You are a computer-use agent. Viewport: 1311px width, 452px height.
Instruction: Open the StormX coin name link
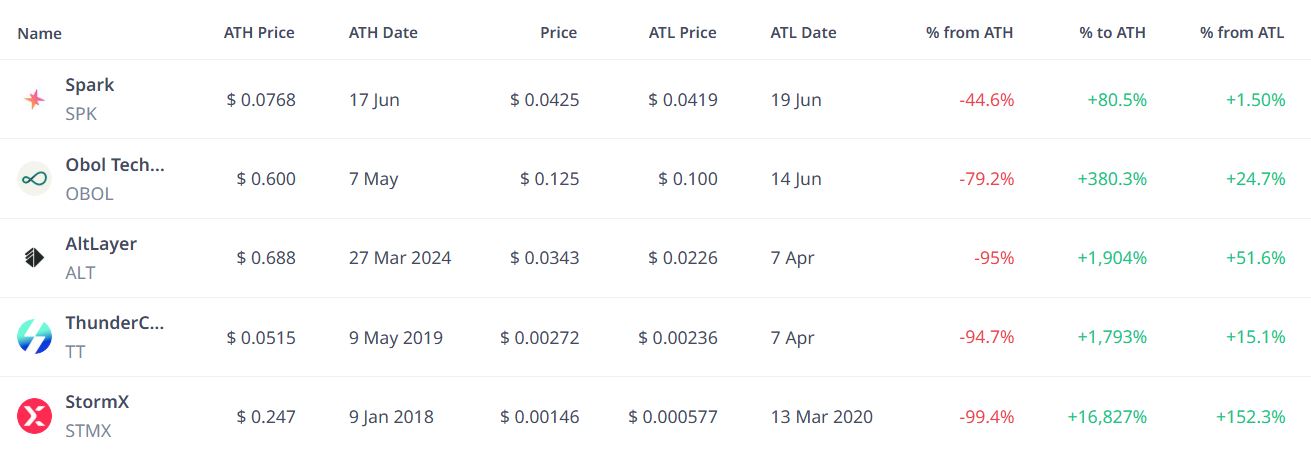(97, 402)
